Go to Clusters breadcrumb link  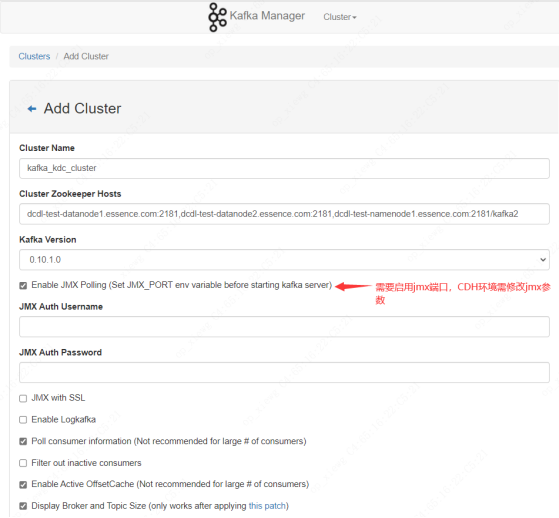point(34,56)
